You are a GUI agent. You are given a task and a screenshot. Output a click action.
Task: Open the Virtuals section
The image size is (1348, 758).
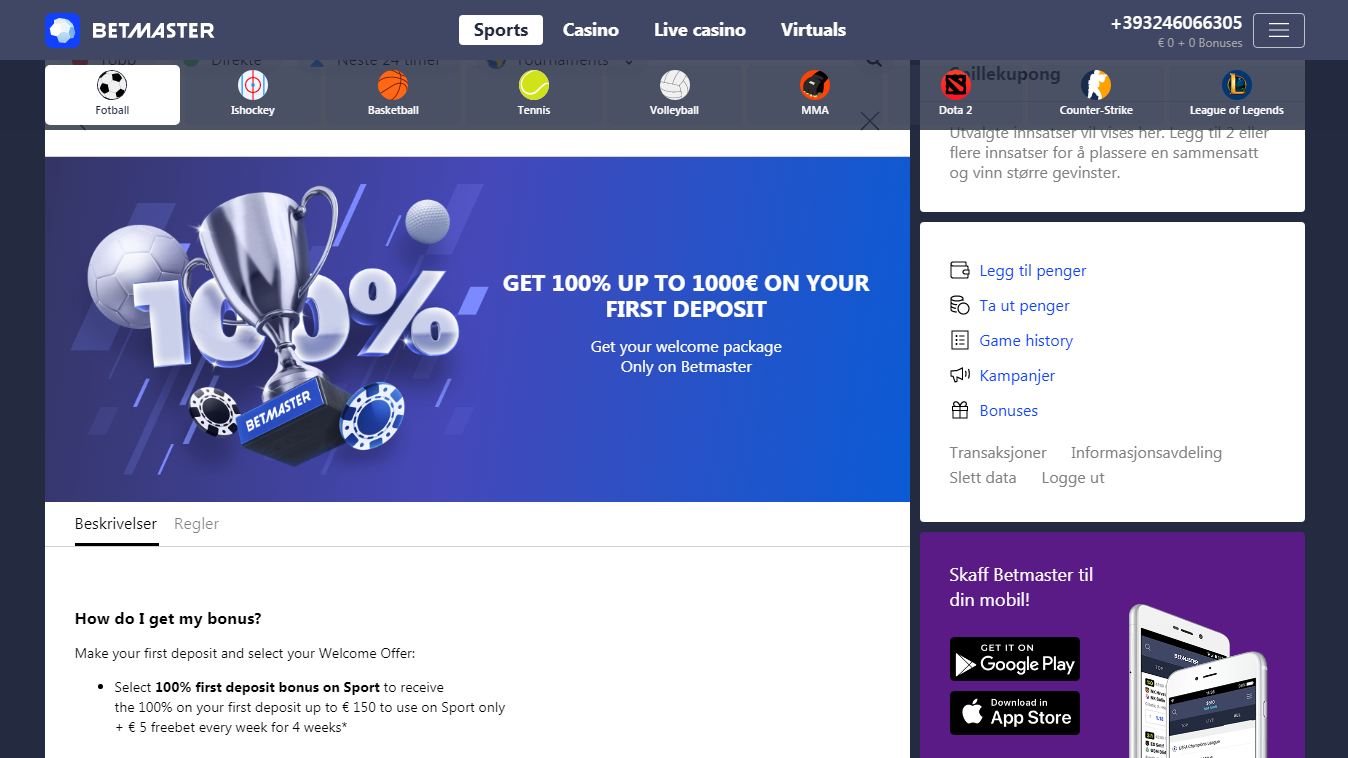pos(813,30)
